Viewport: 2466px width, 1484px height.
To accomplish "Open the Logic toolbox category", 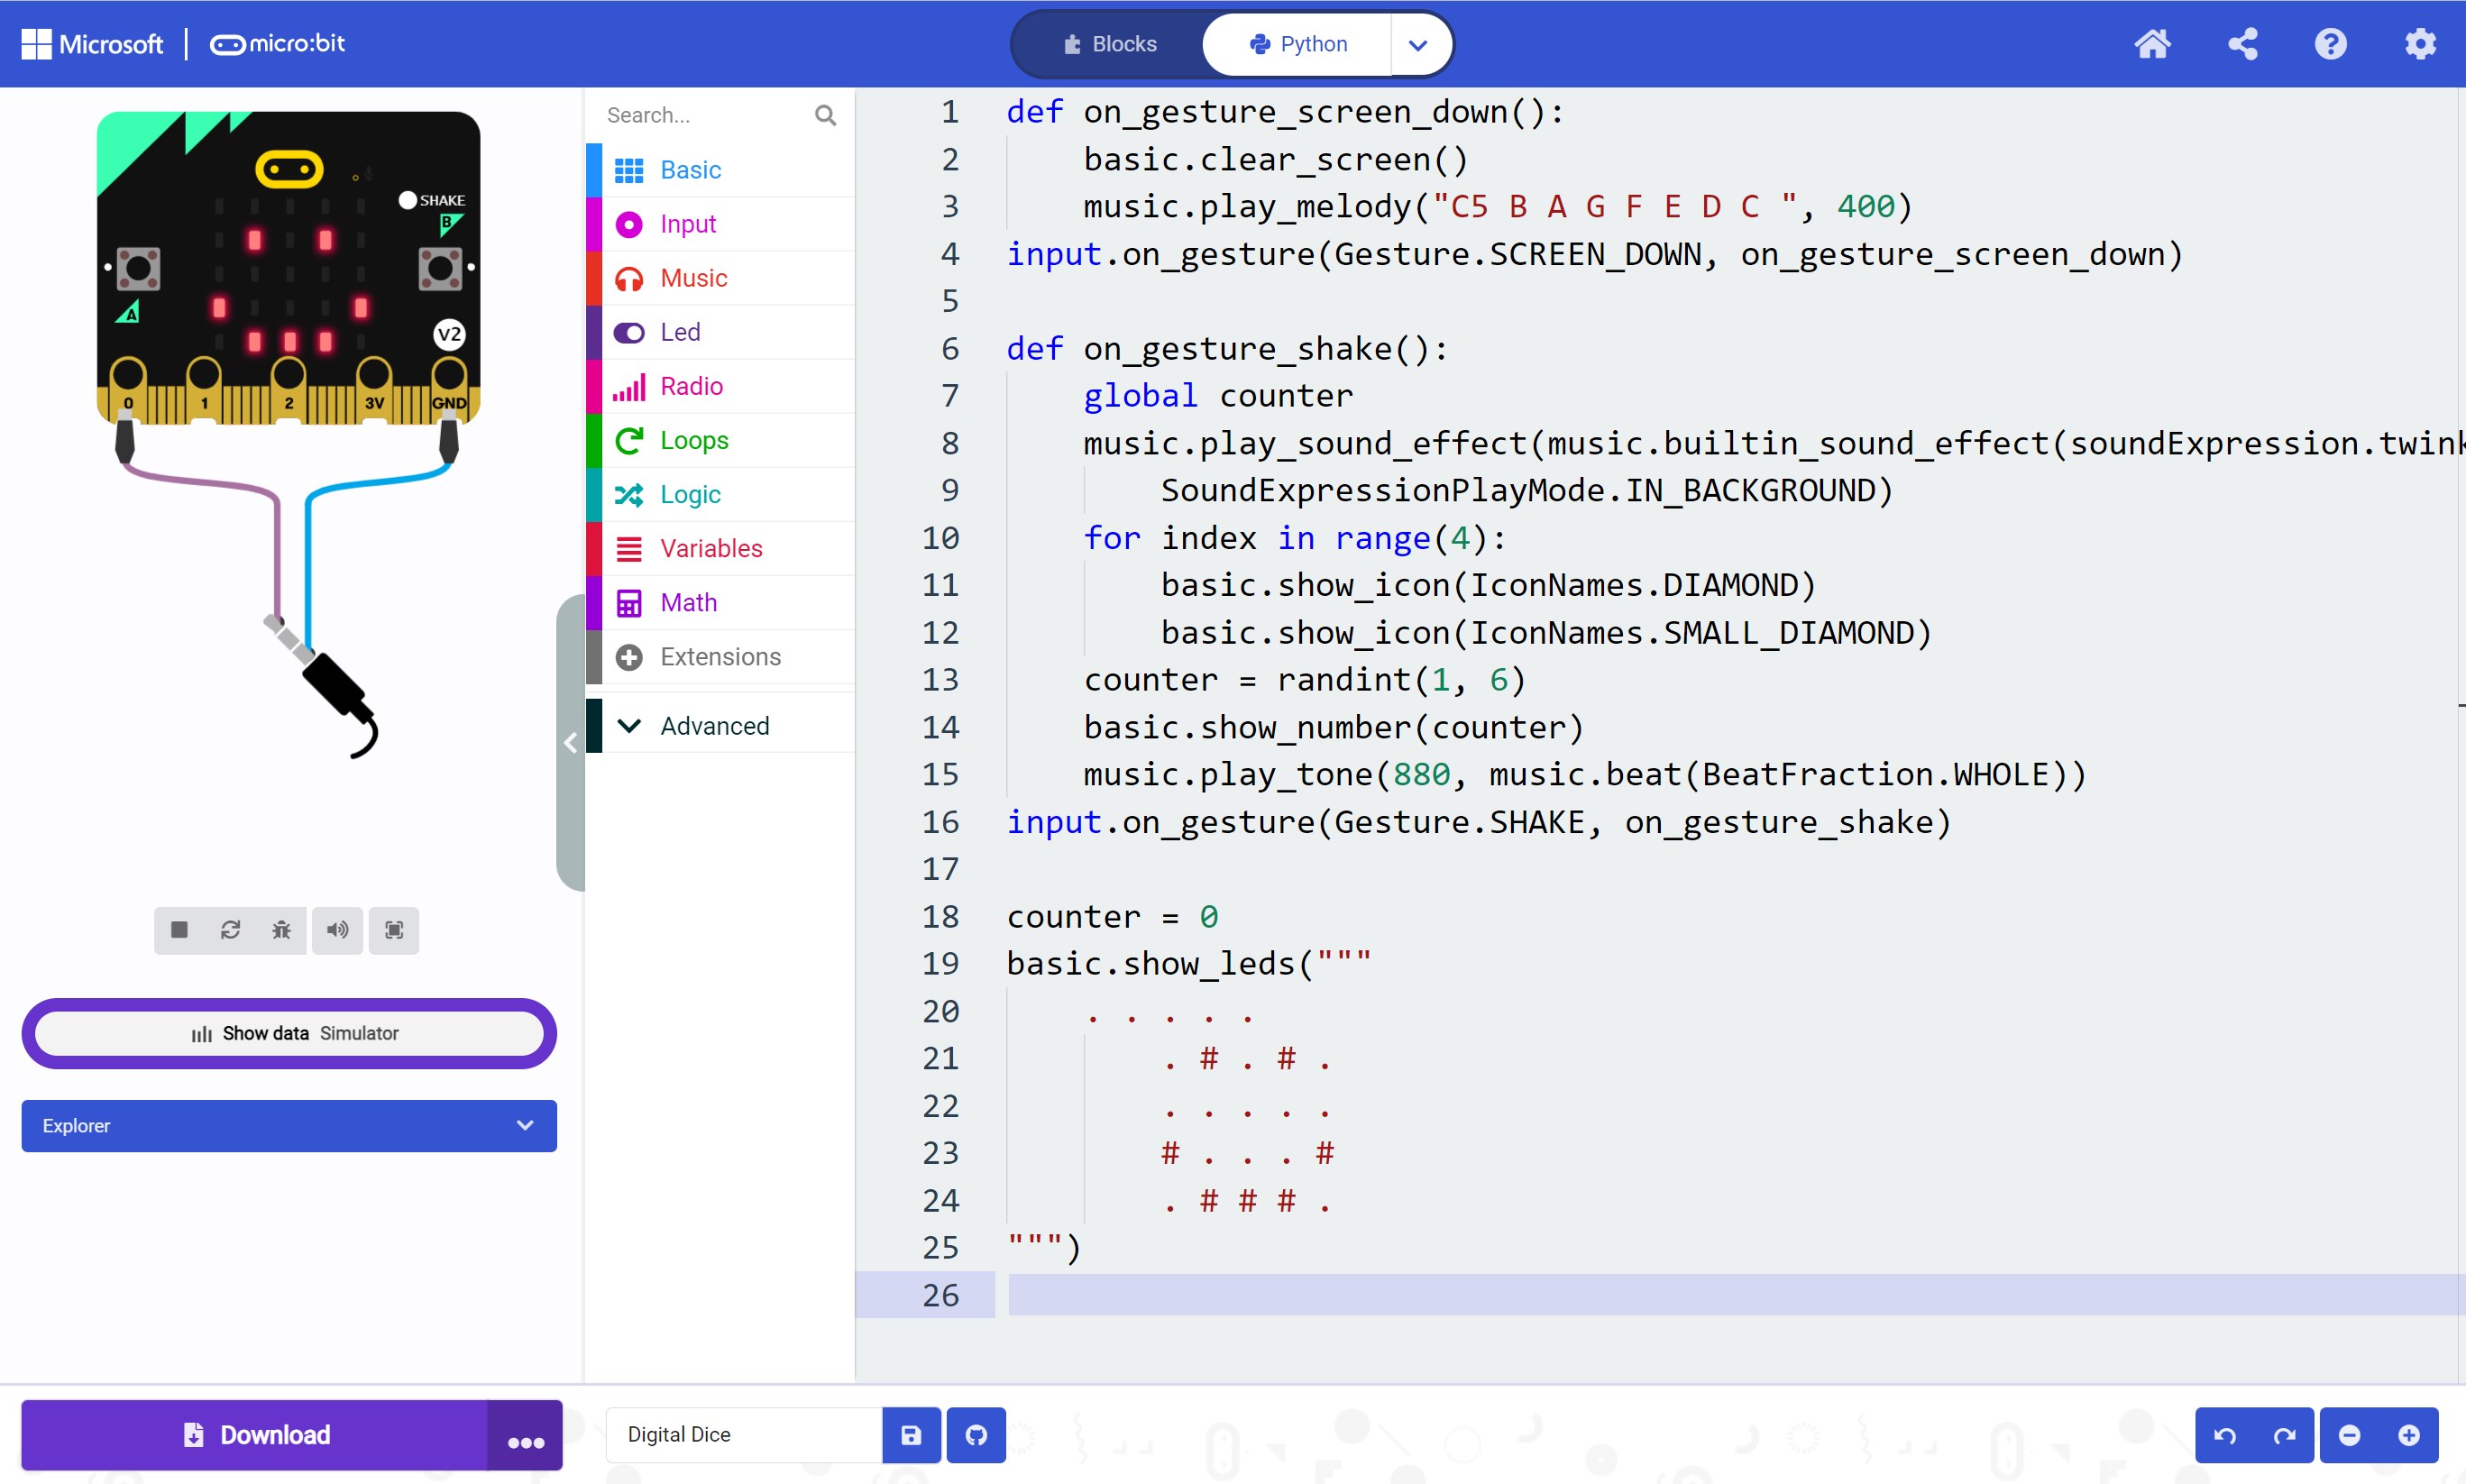I will pos(720,494).
